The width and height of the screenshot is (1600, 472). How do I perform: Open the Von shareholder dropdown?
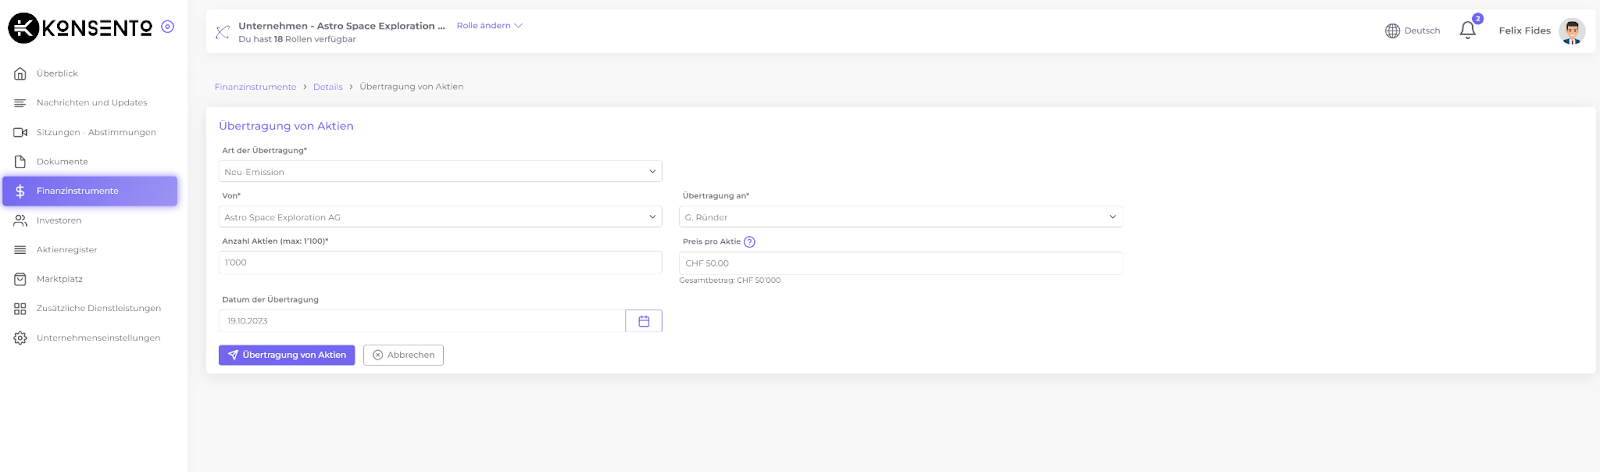440,217
